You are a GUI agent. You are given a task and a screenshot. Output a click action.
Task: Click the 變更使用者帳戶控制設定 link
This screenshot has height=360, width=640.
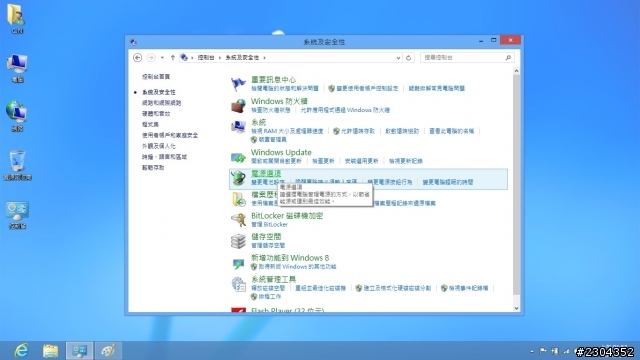(x=367, y=88)
